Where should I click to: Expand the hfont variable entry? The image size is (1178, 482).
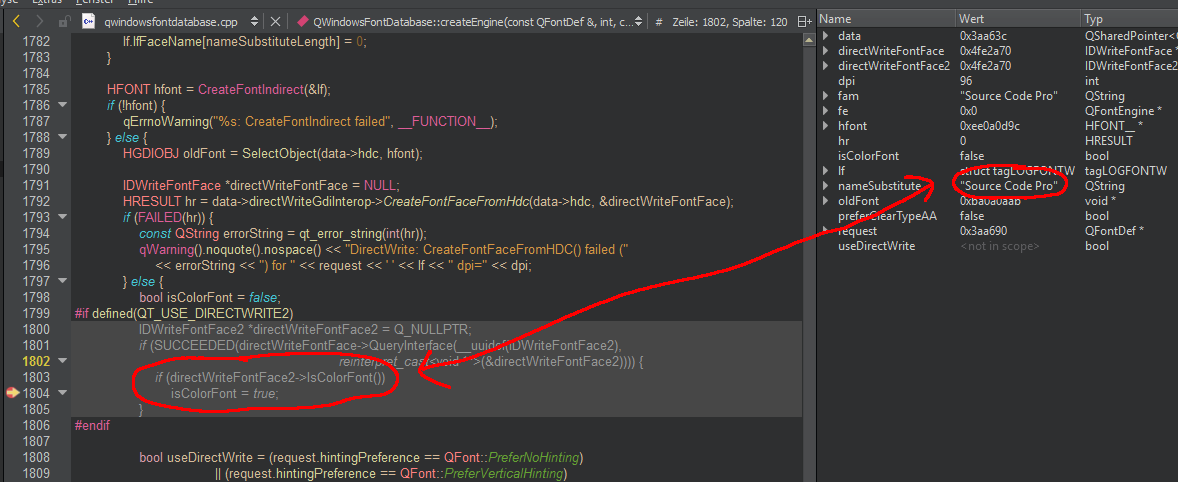pyautogui.click(x=826, y=126)
